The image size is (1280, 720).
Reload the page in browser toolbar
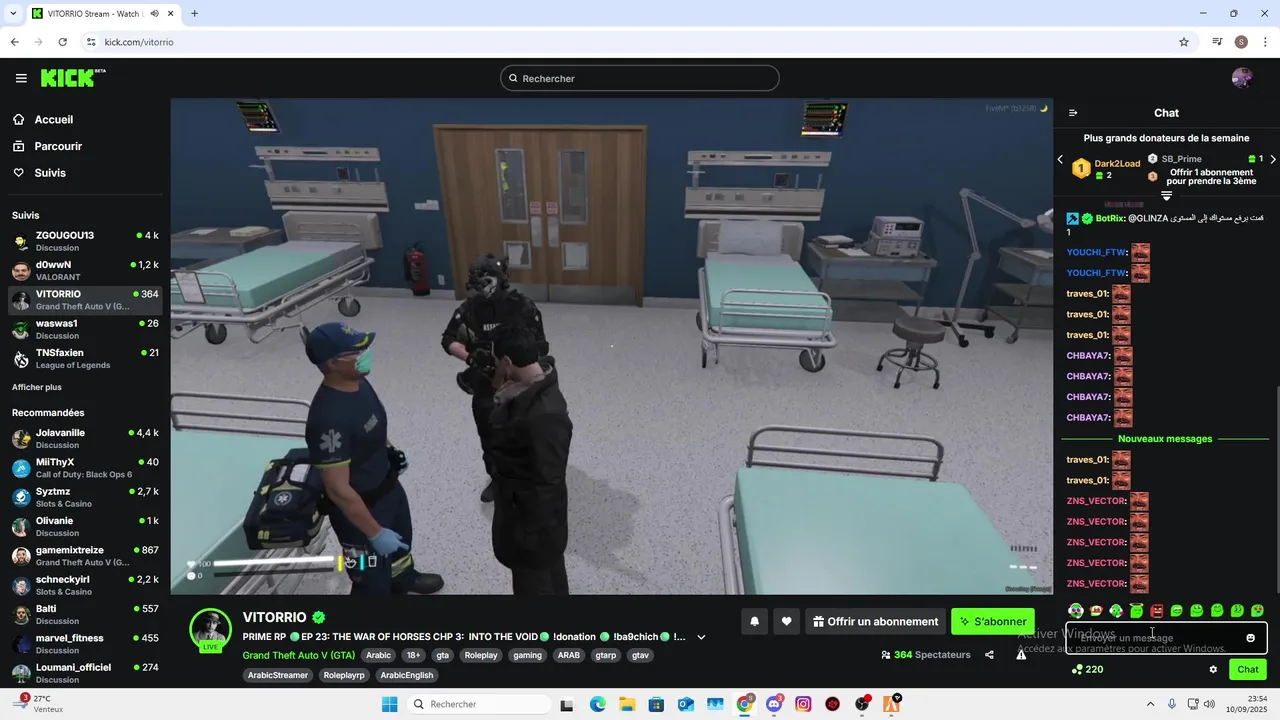point(63,42)
